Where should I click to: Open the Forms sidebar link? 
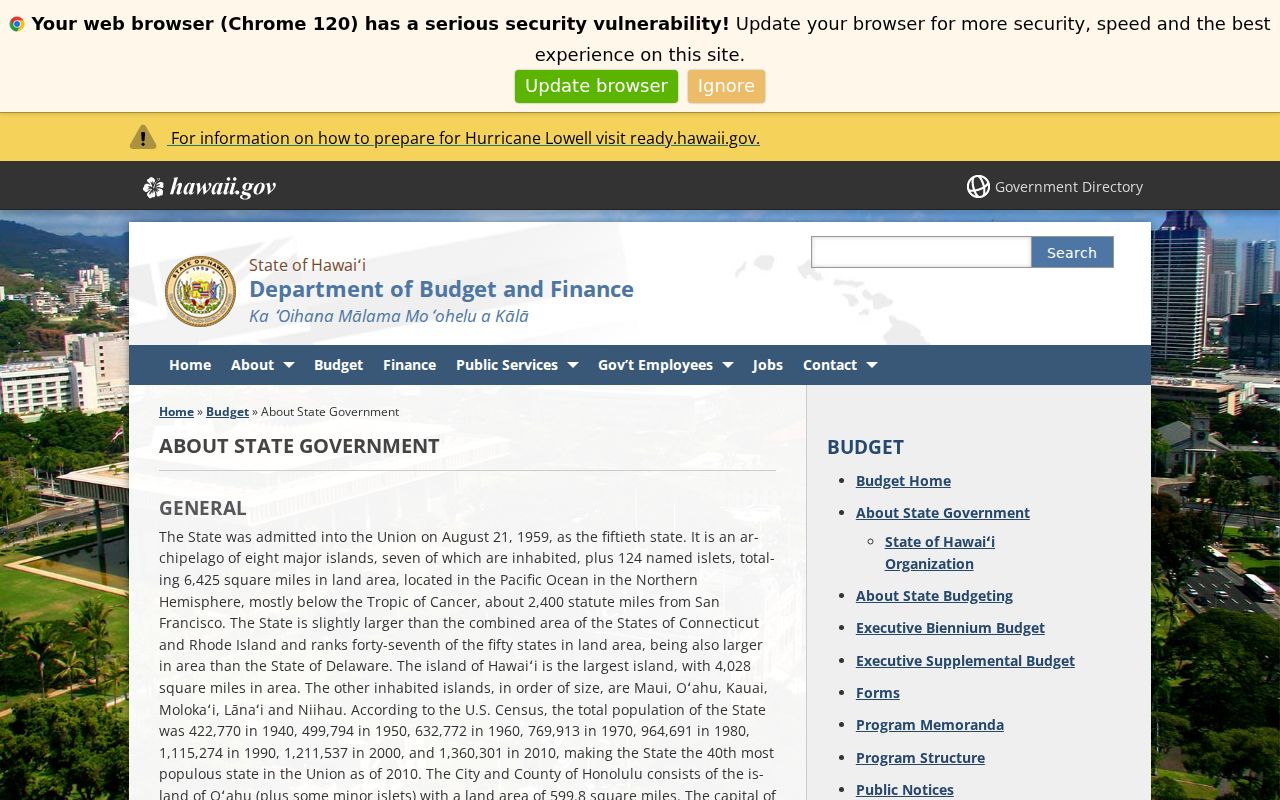[878, 693]
